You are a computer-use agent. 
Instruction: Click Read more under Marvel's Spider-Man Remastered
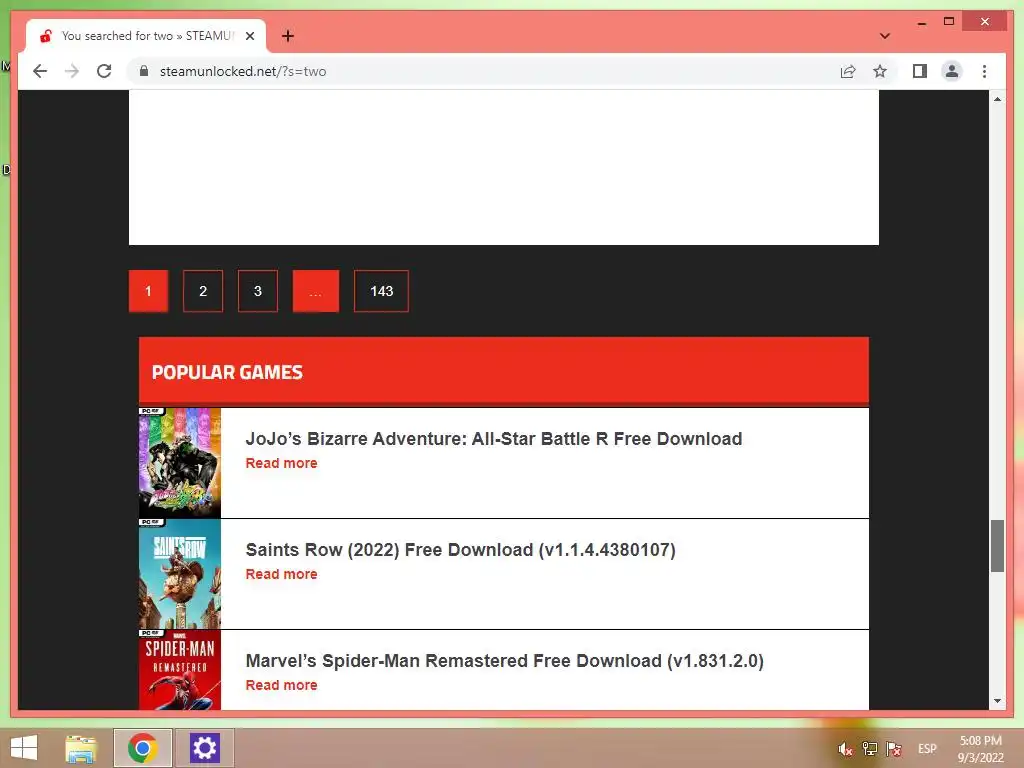click(x=281, y=685)
